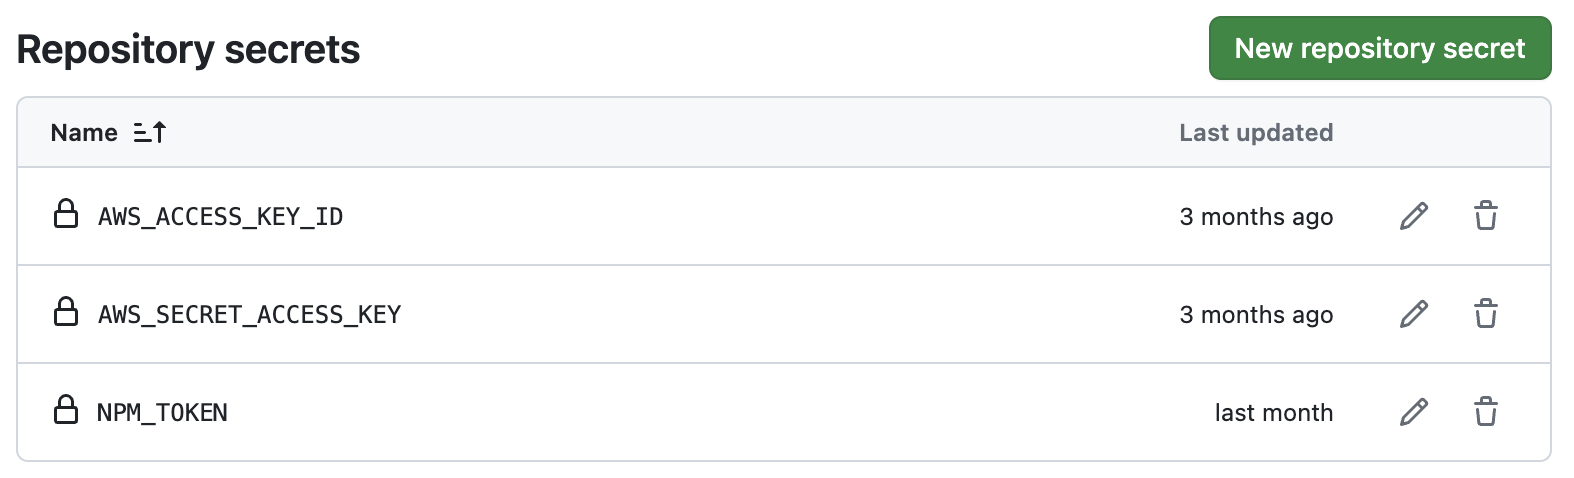Viewport: 1574px width, 478px height.
Task: Click lock icon beside AWS_SECRET_ACCESS_KEY
Action: tap(66, 313)
